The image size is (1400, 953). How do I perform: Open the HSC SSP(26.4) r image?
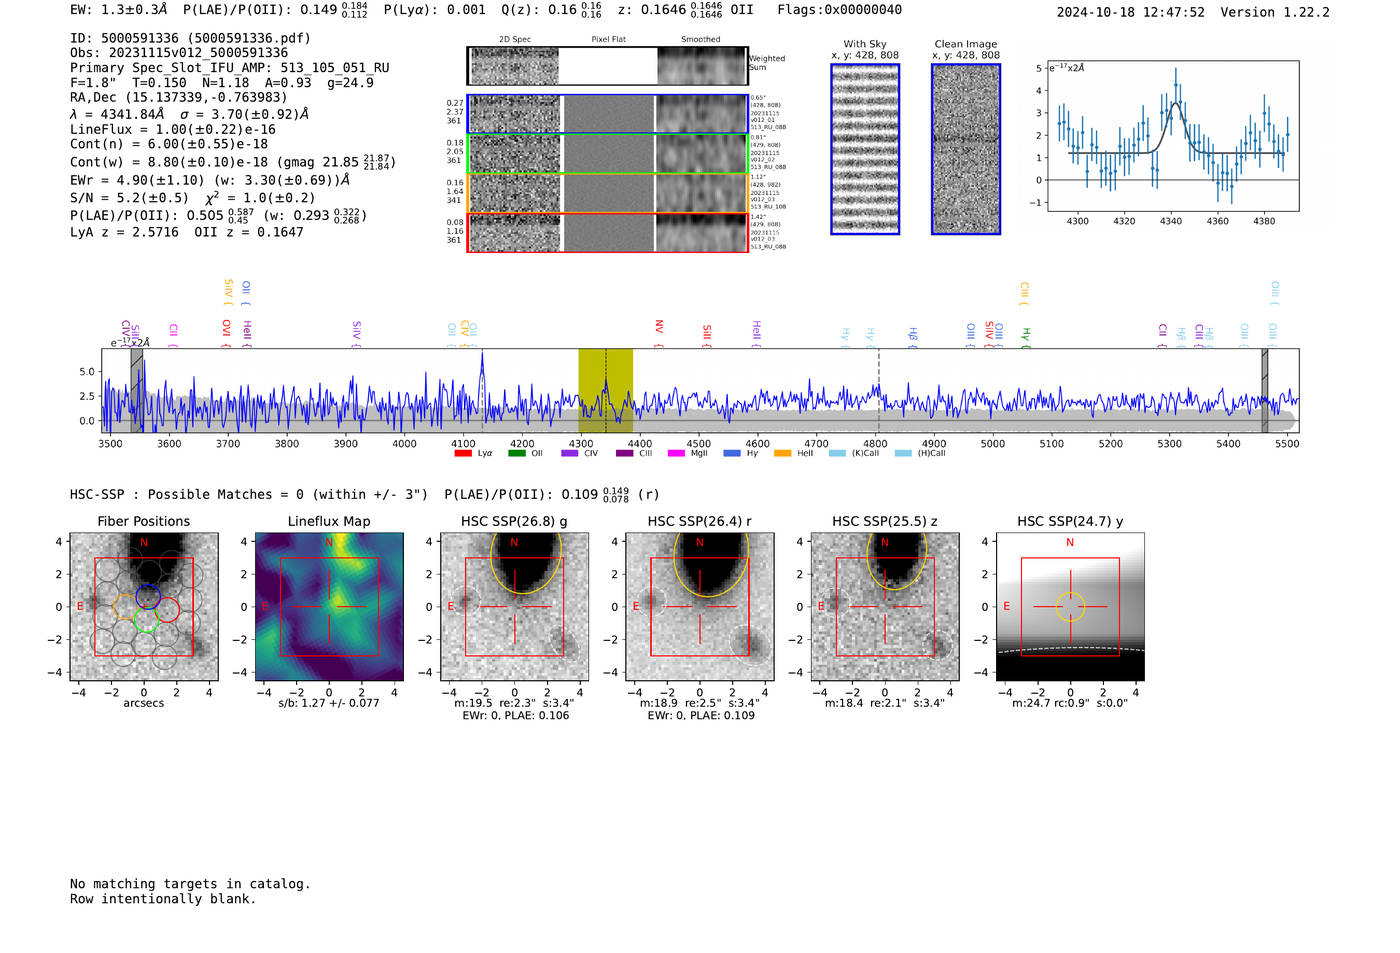[x=699, y=606]
